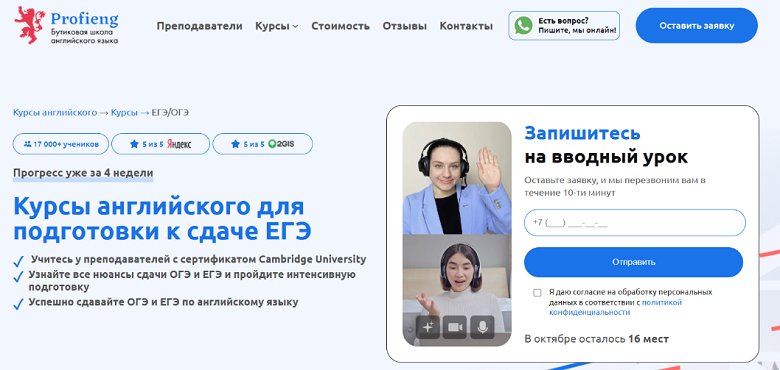The height and width of the screenshot is (370, 780).
Task: Click the star icon in Yandex rating badge
Action: tap(134, 144)
